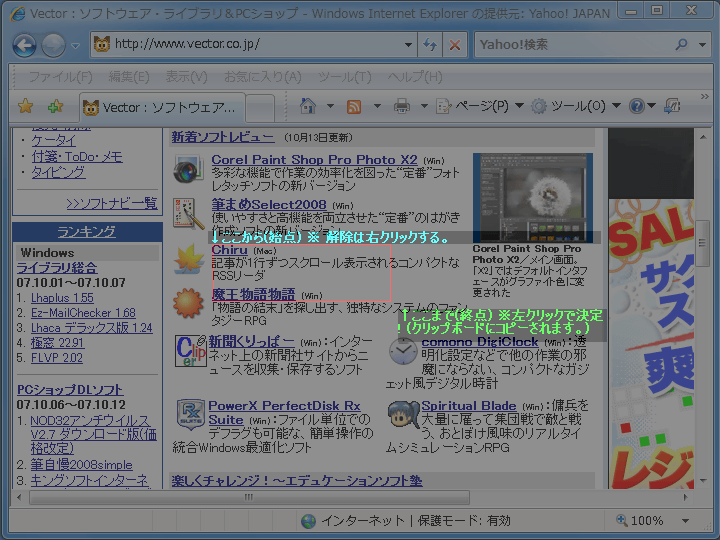Screen dimensions: 720x540
Task: Open the Help question mark menu
Action: [642, 107]
